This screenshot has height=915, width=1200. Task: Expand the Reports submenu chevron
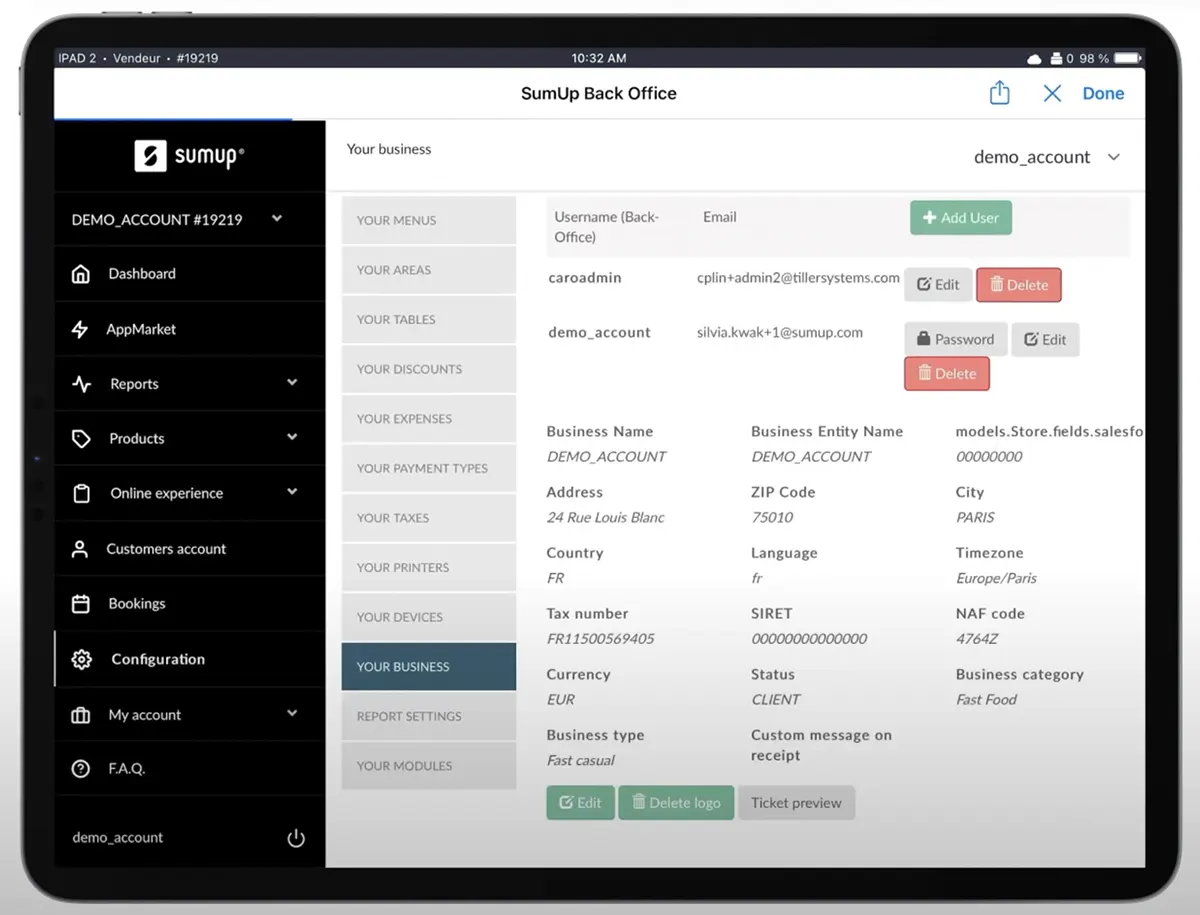(292, 383)
